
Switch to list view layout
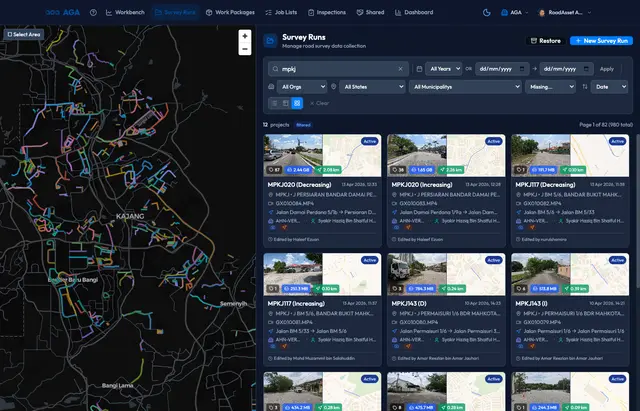click(274, 103)
